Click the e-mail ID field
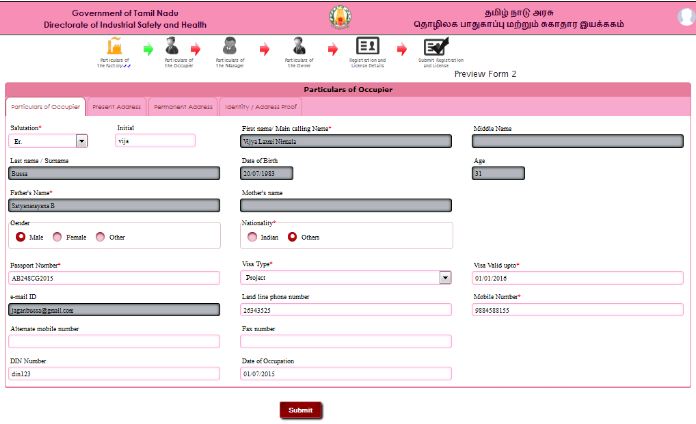The image size is (696, 424). (114, 309)
